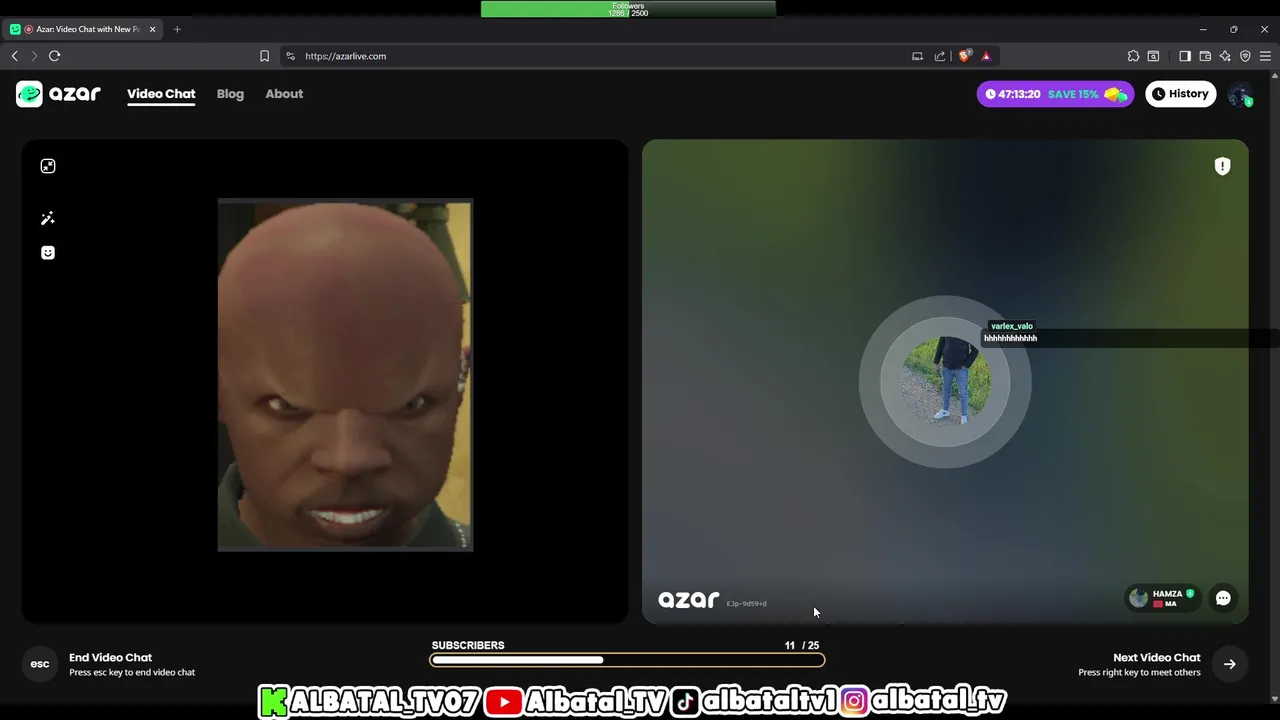Click the purple SAVE 15% gems offer
The width and height of the screenshot is (1280, 720).
pos(1055,94)
